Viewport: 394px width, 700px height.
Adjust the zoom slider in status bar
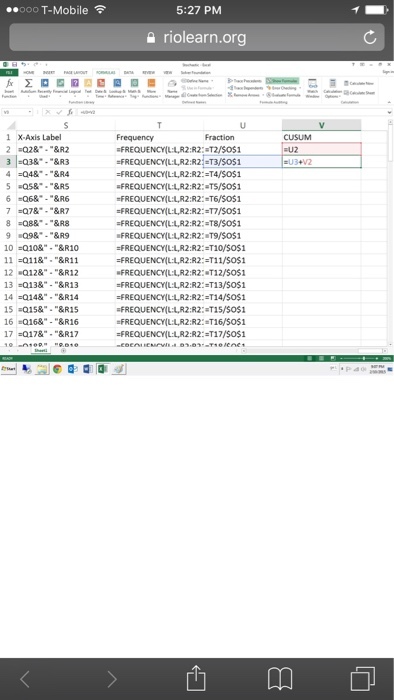(x=363, y=358)
